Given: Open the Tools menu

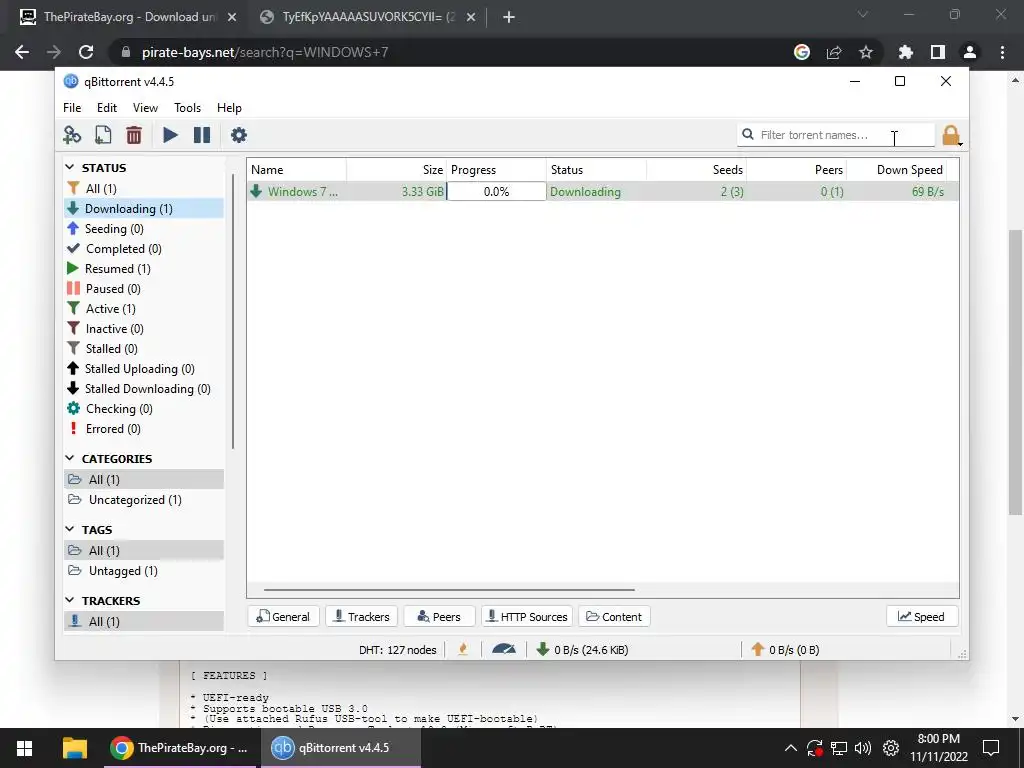Looking at the screenshot, I should pos(187,108).
